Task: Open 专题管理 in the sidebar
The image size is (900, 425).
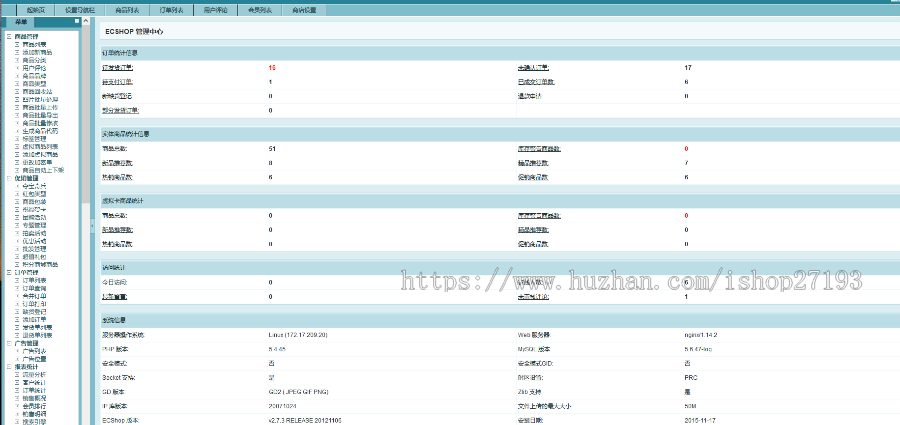Action: click(34, 225)
